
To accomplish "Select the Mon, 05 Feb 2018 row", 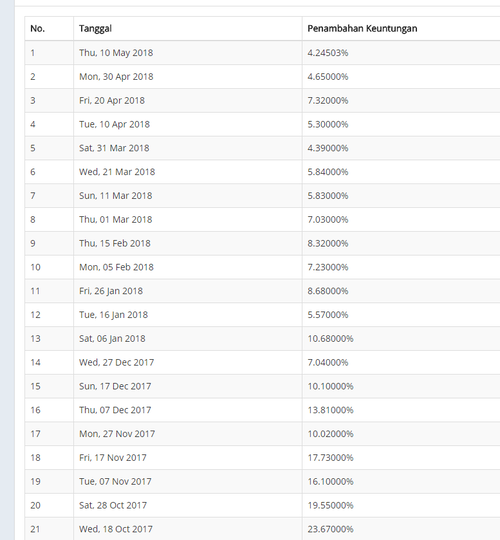I will pos(262,267).
